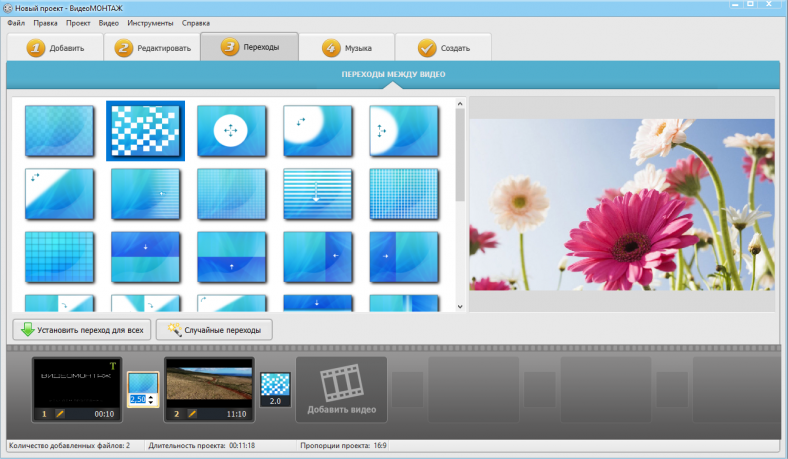Click the Добавить видео placeholder
Image resolution: width=788 pixels, height=459 pixels.
click(x=342, y=390)
